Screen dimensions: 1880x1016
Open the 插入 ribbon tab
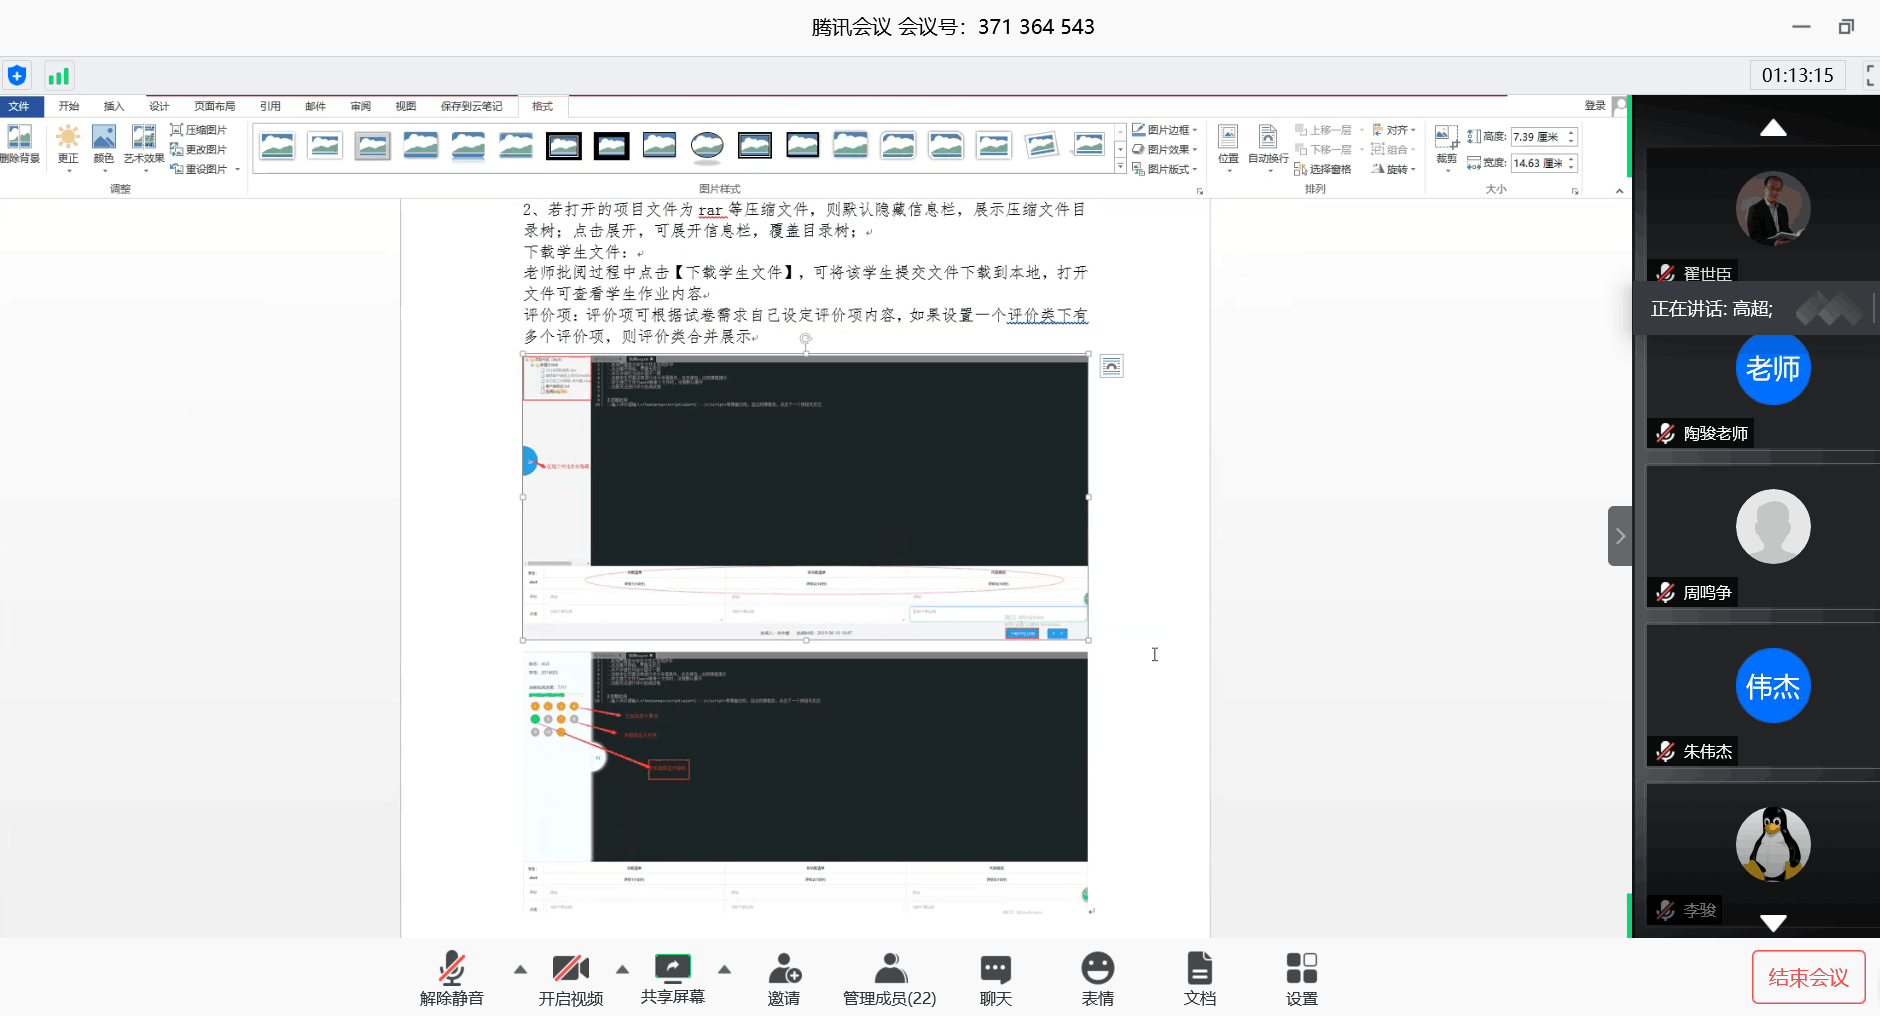(114, 106)
